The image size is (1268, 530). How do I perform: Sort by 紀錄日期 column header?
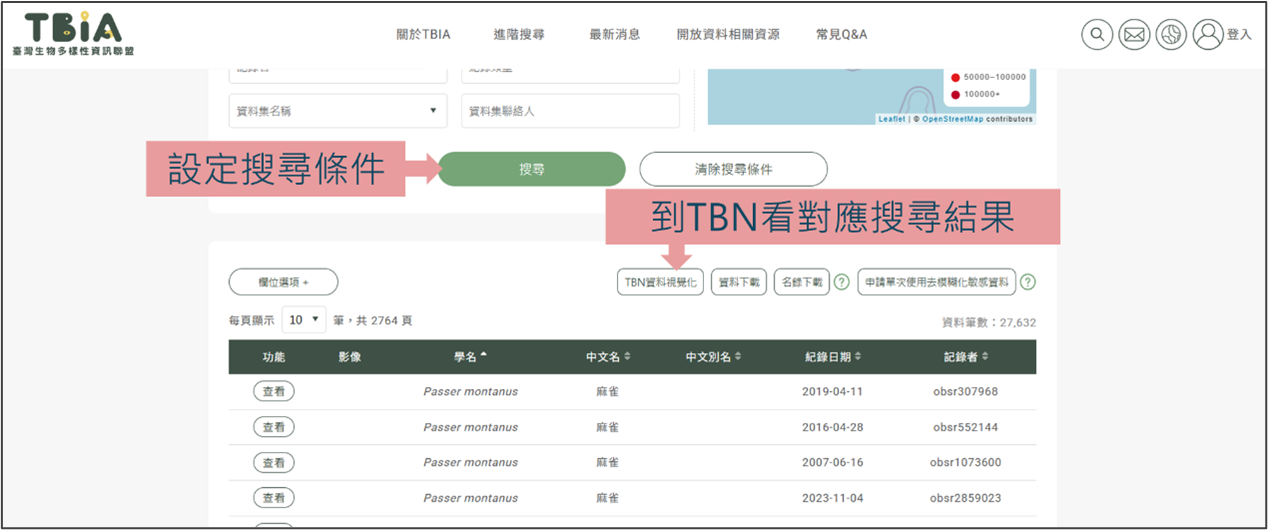pos(832,357)
